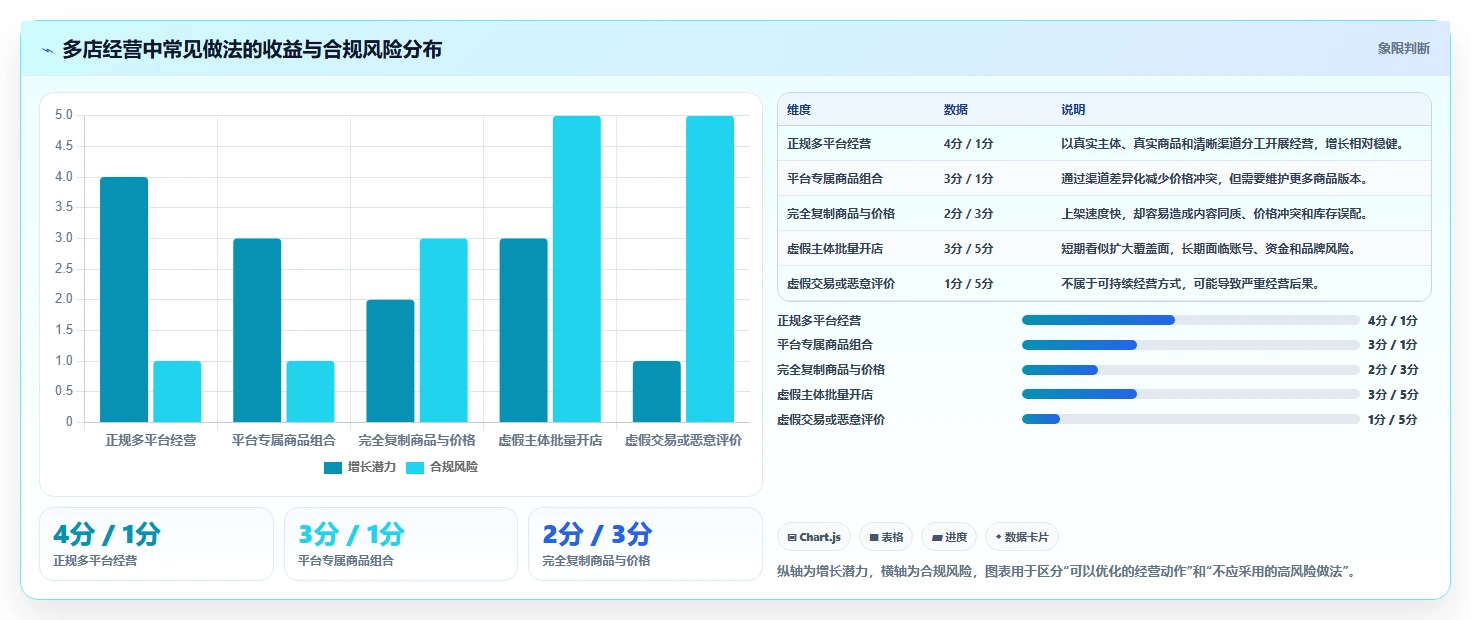Viewport: 1471px width, 620px height.
Task: Toggle the 增长潜力 legend swatch
Action: (x=333, y=467)
